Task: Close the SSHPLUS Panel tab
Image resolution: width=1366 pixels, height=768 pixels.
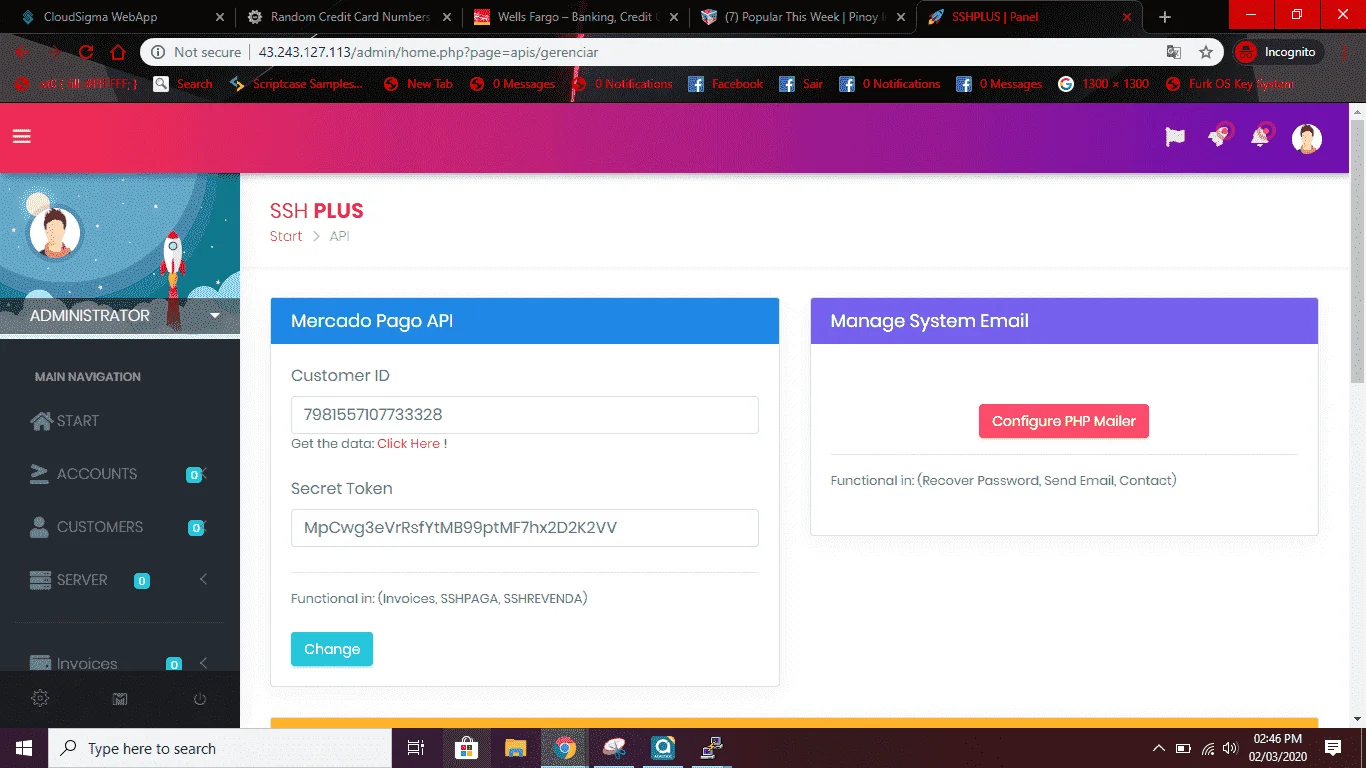Action: coord(1129,17)
